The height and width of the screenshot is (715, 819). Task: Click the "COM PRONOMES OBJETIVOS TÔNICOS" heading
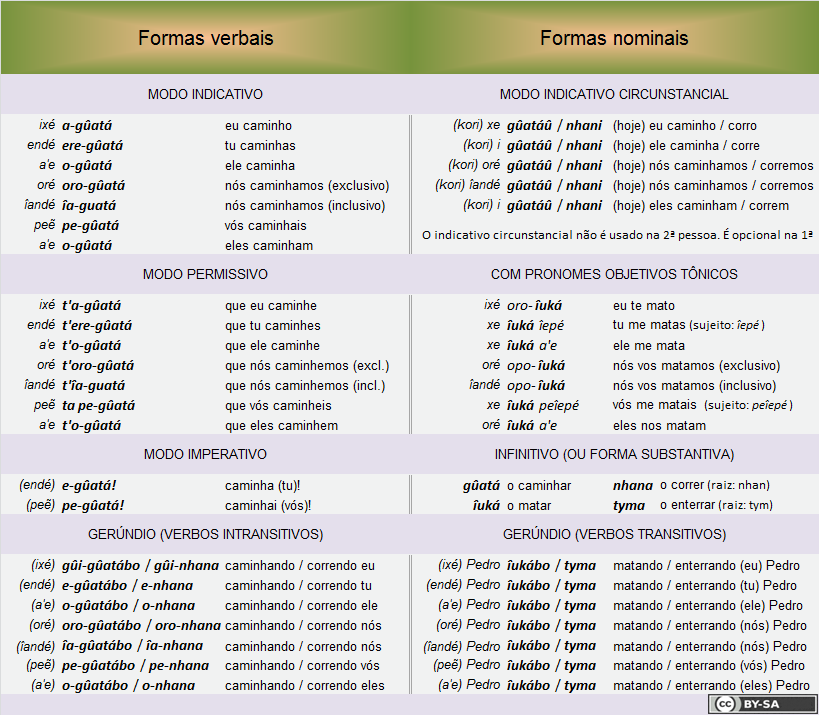coord(614,274)
